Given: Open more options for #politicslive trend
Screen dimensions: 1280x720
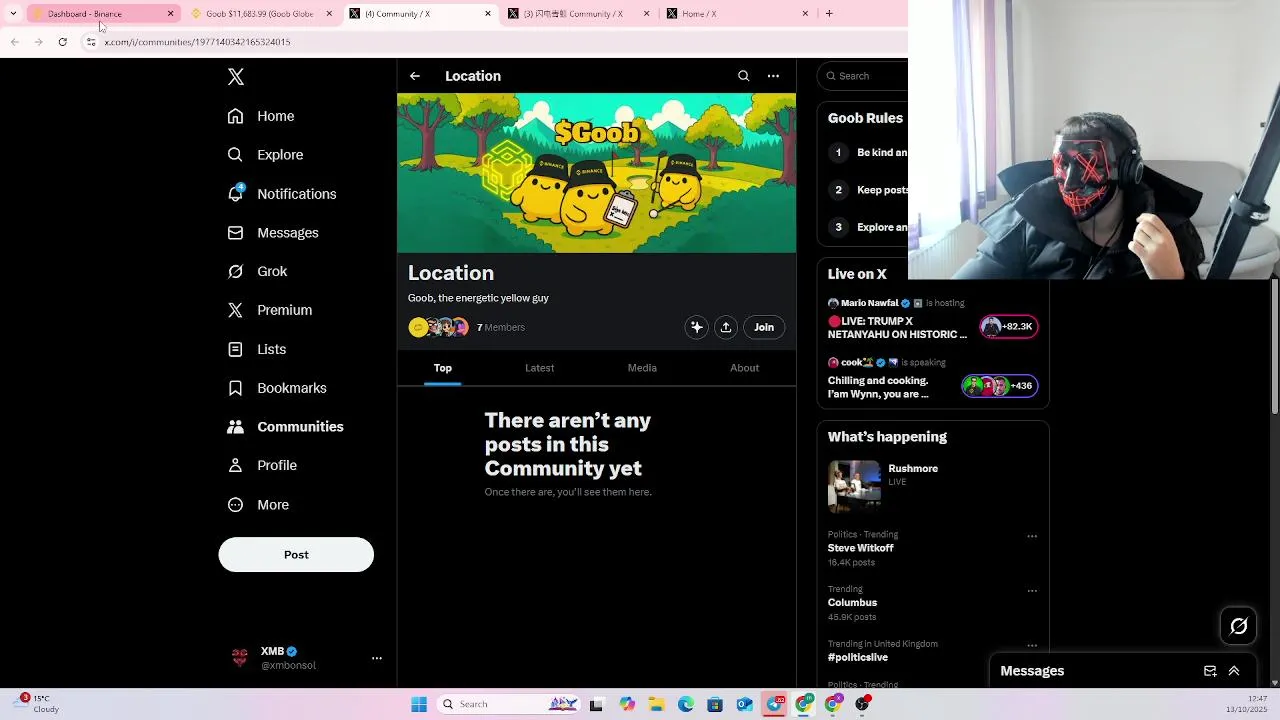Looking at the screenshot, I should (1032, 645).
